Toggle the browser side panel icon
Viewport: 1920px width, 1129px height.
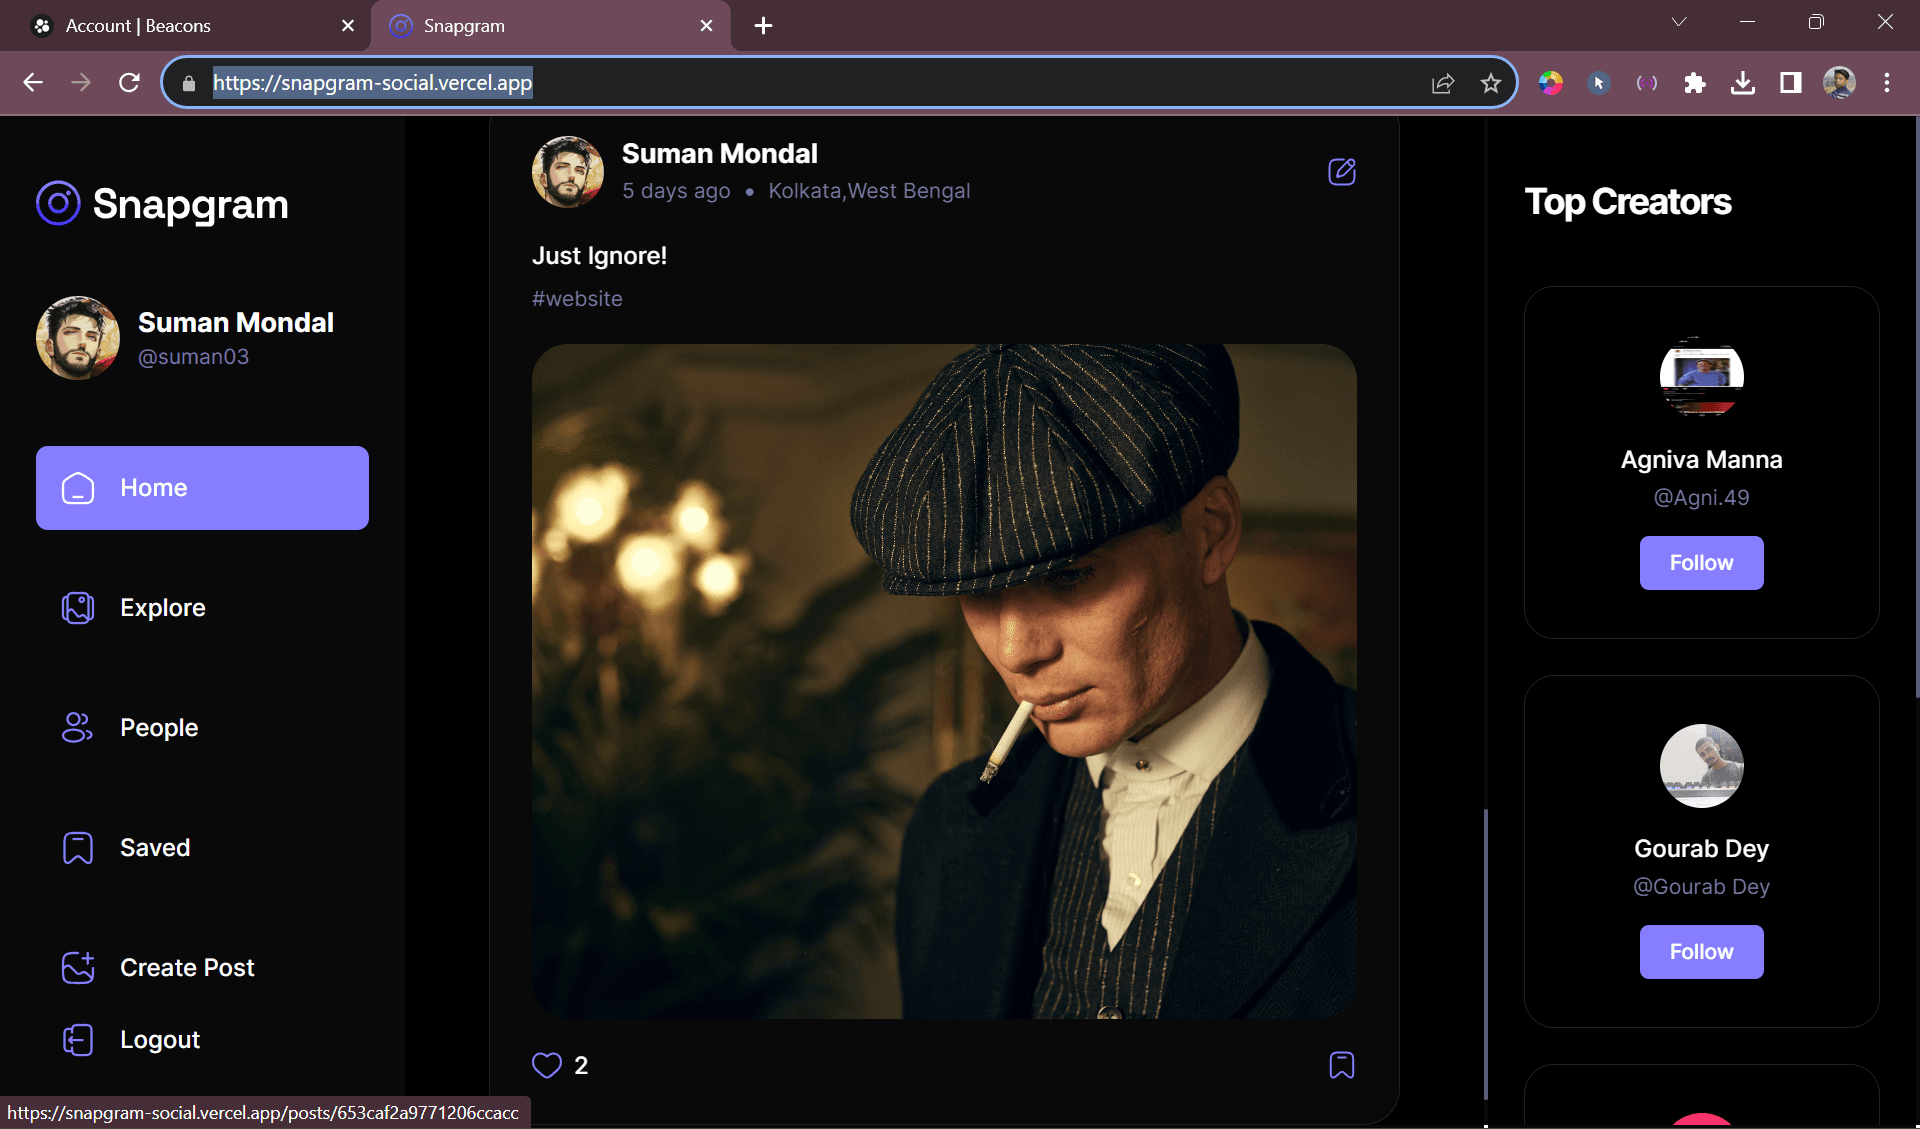tap(1791, 83)
